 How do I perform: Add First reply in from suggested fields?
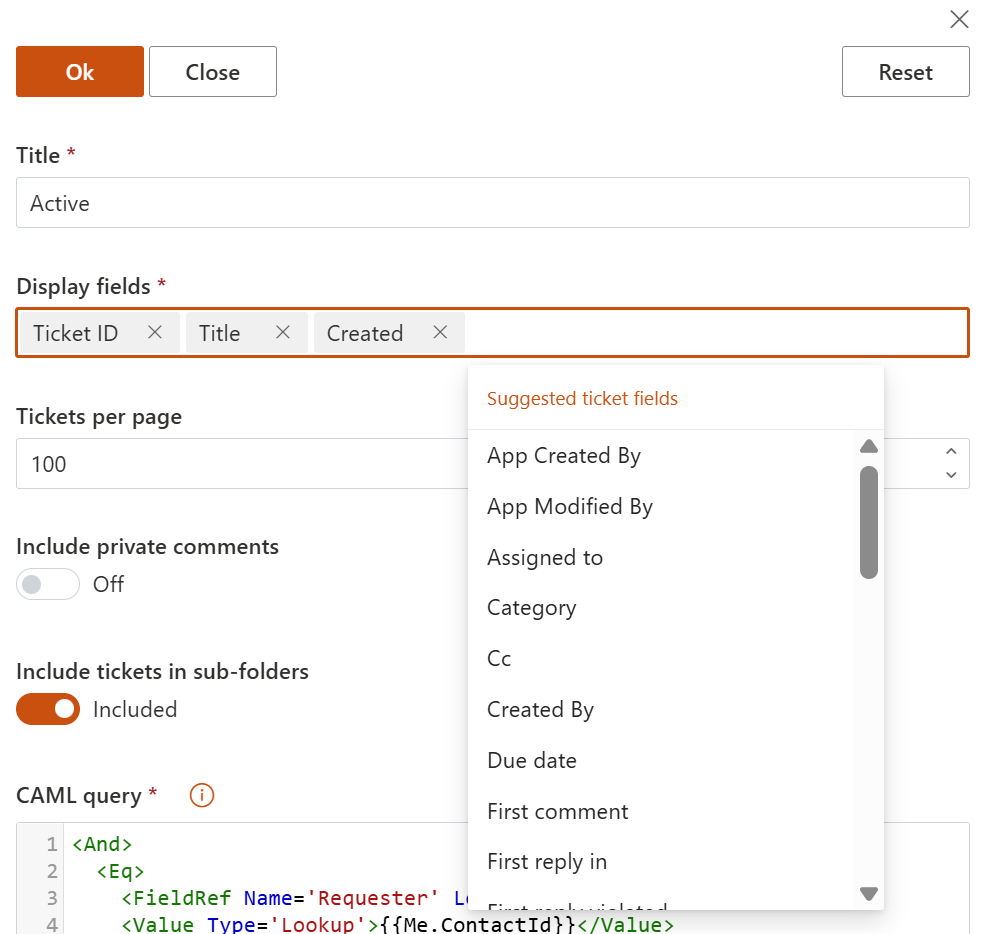[x=661, y=861]
